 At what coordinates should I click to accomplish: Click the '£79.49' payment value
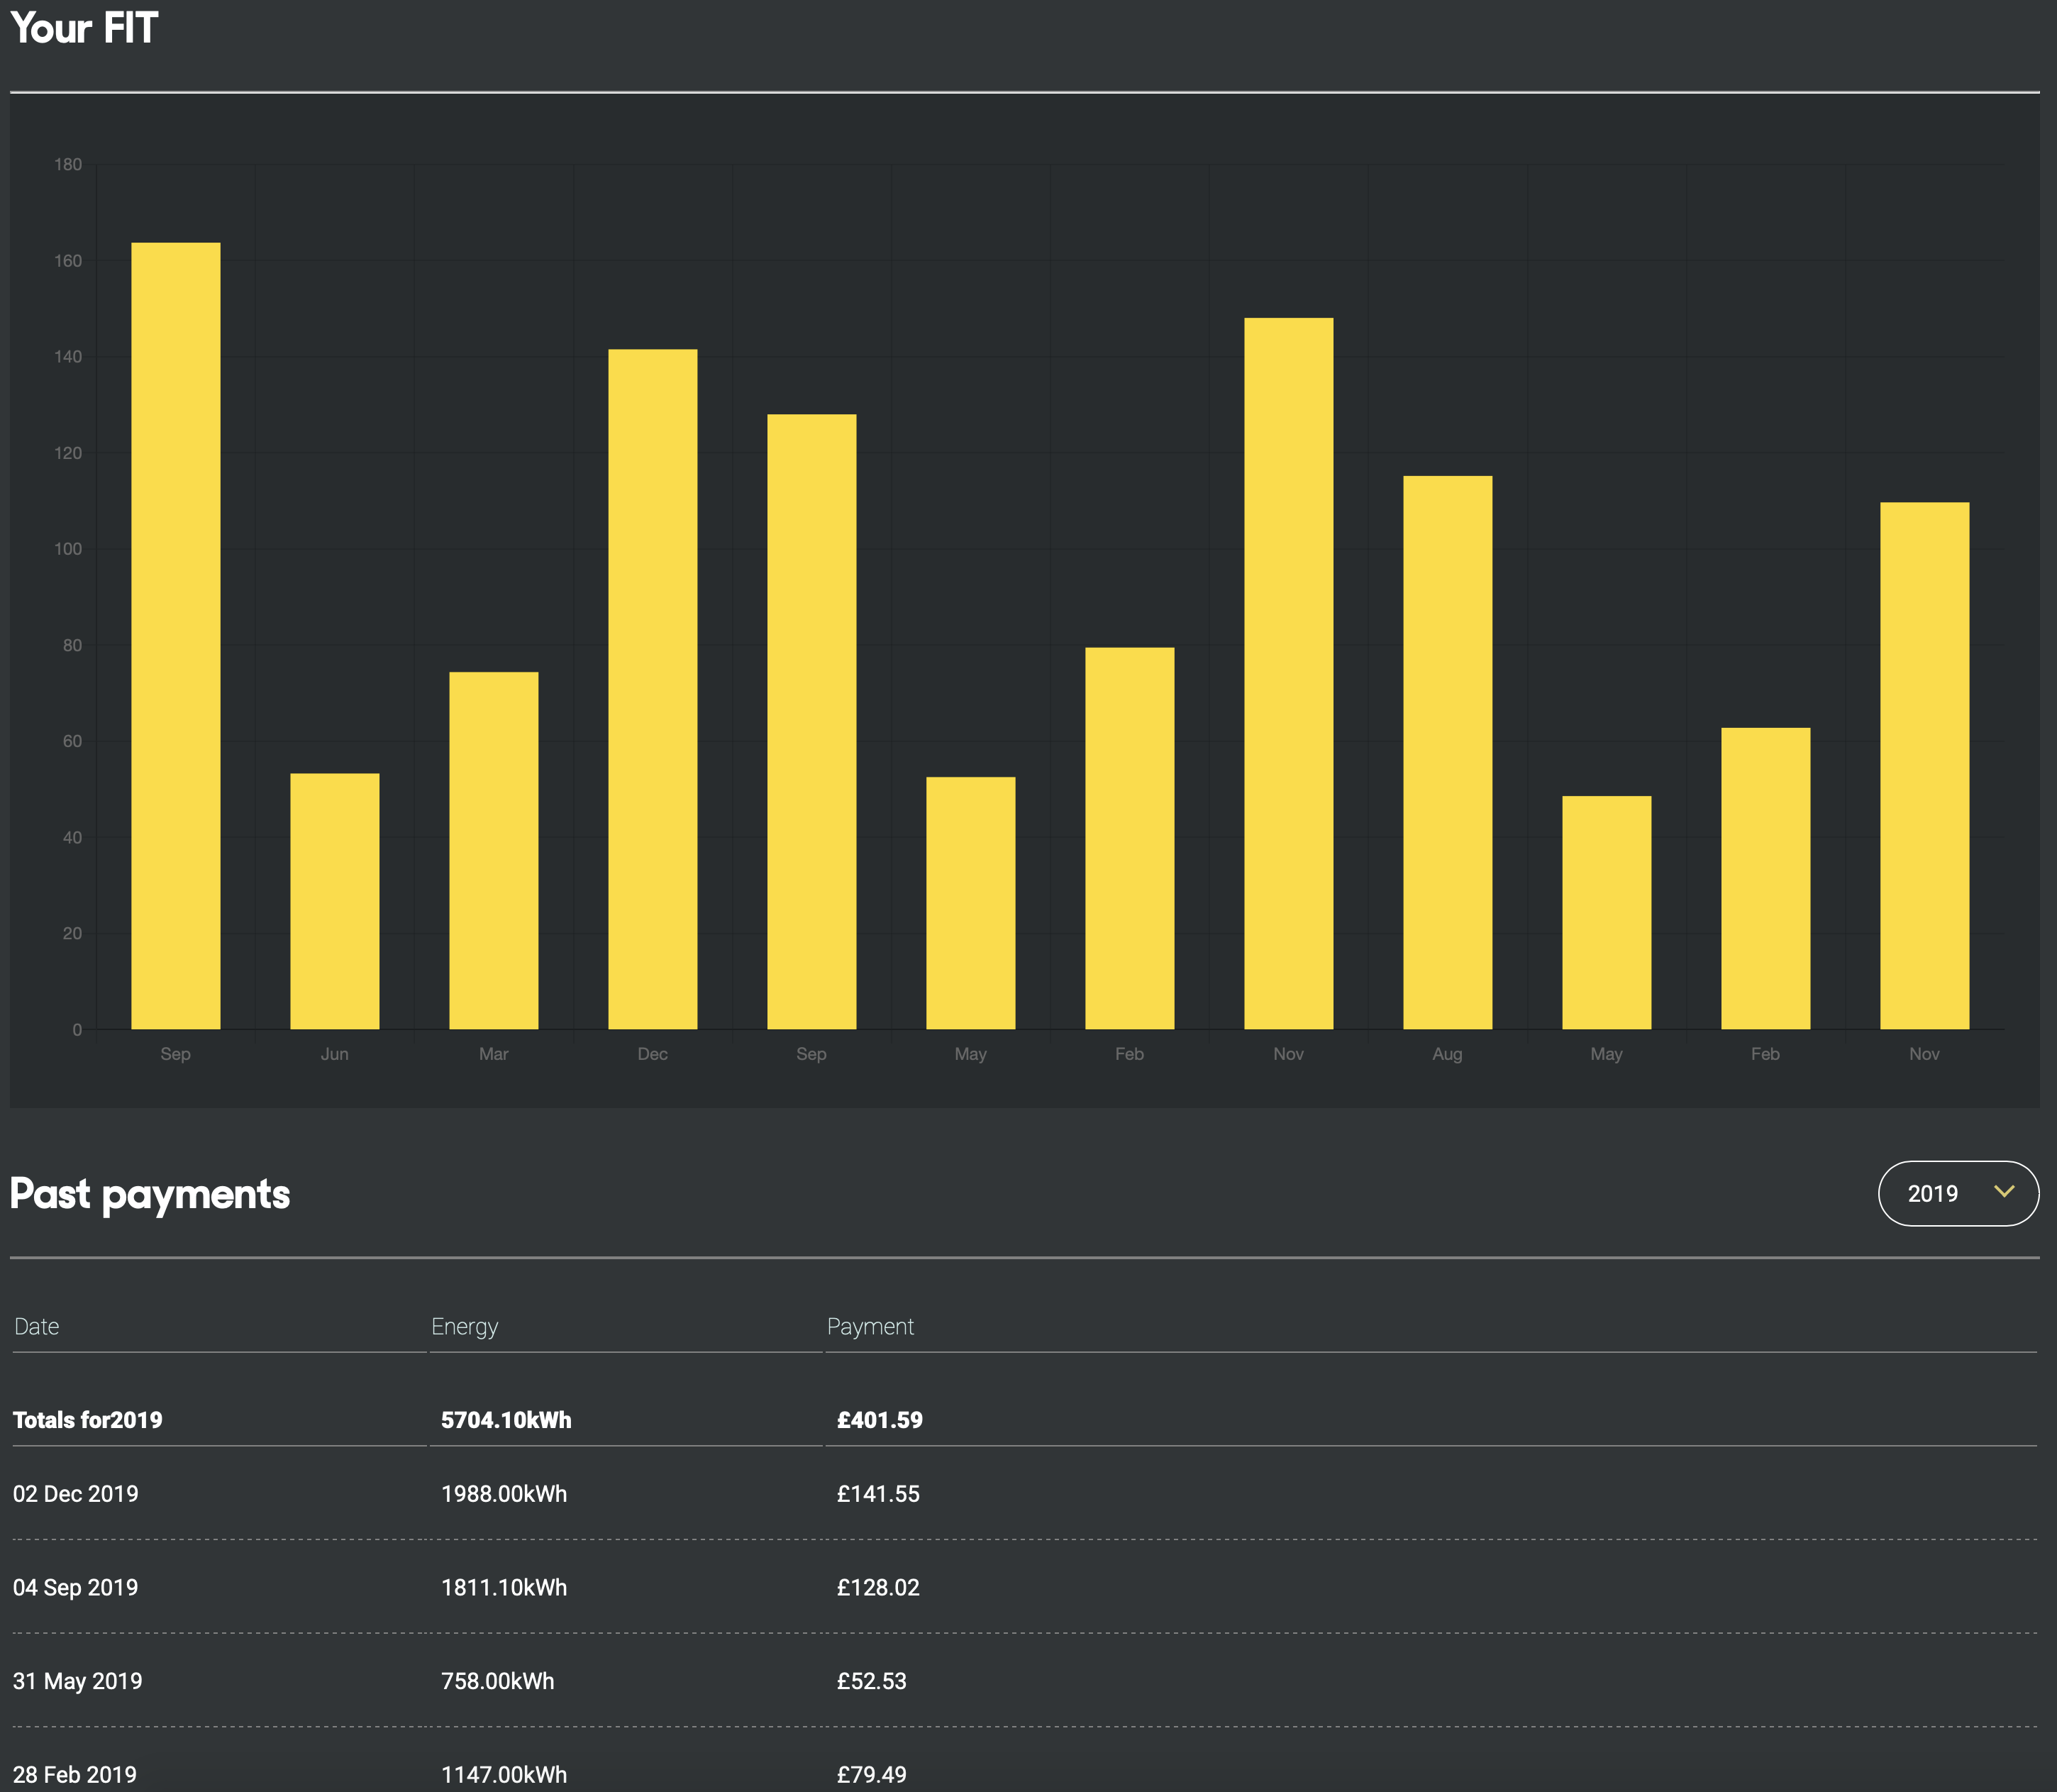872,1775
